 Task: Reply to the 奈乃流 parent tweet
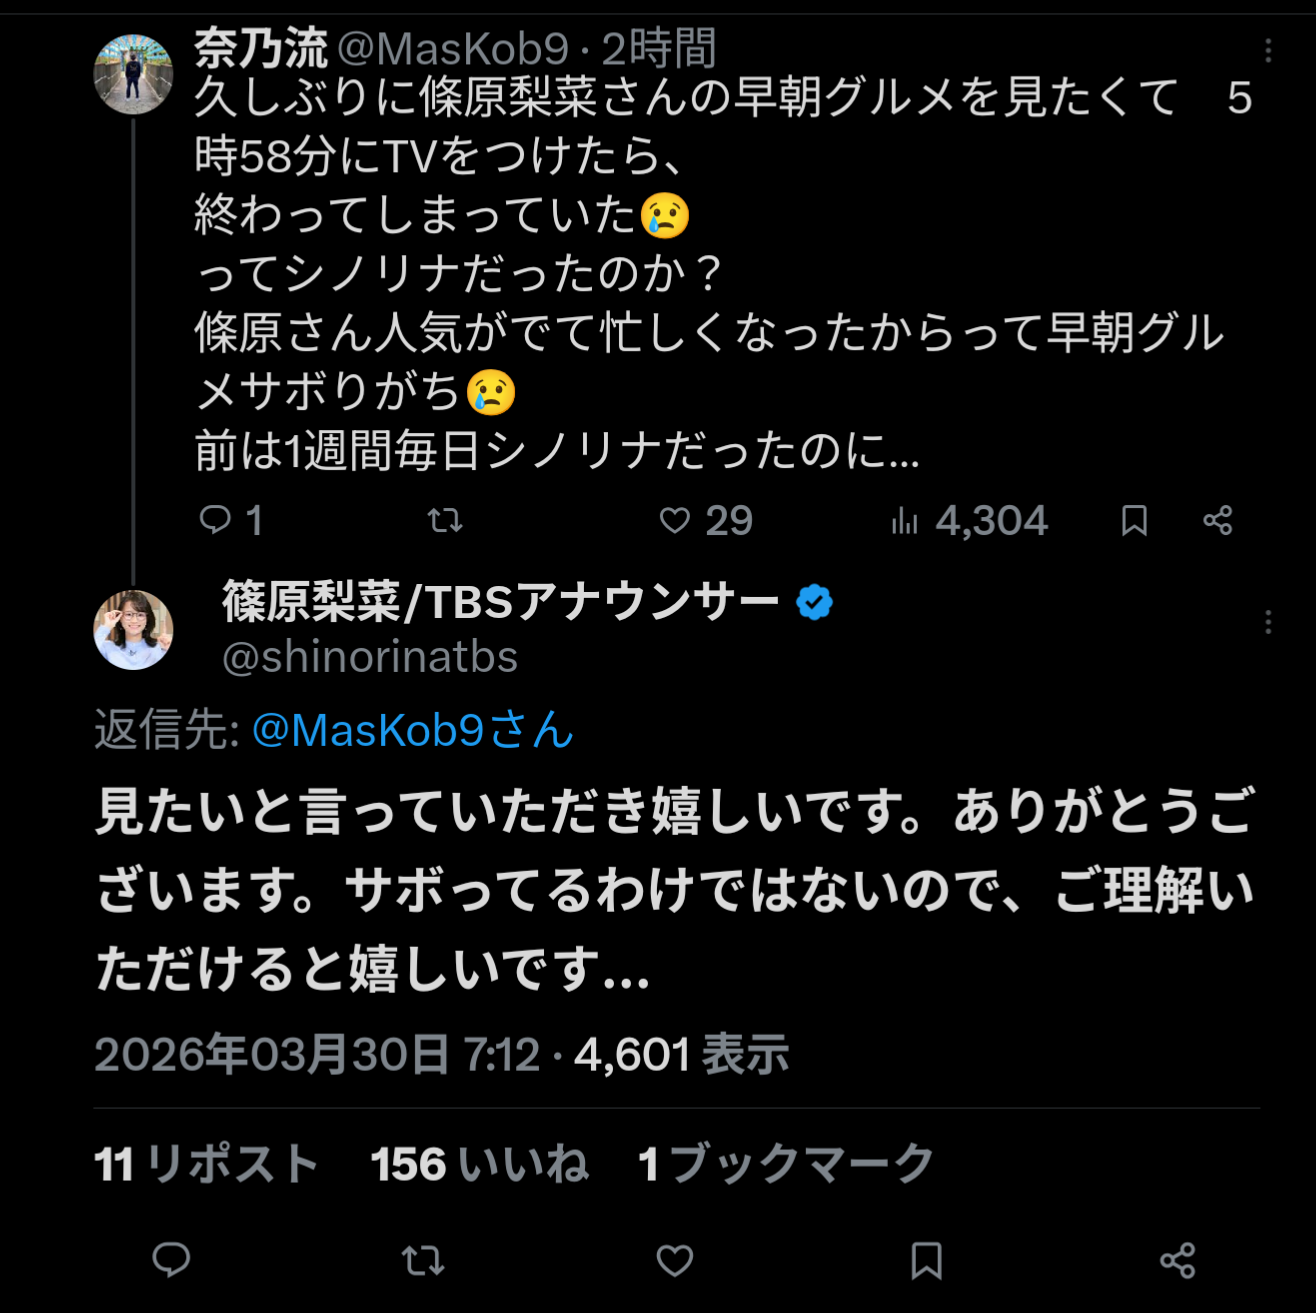tap(216, 520)
